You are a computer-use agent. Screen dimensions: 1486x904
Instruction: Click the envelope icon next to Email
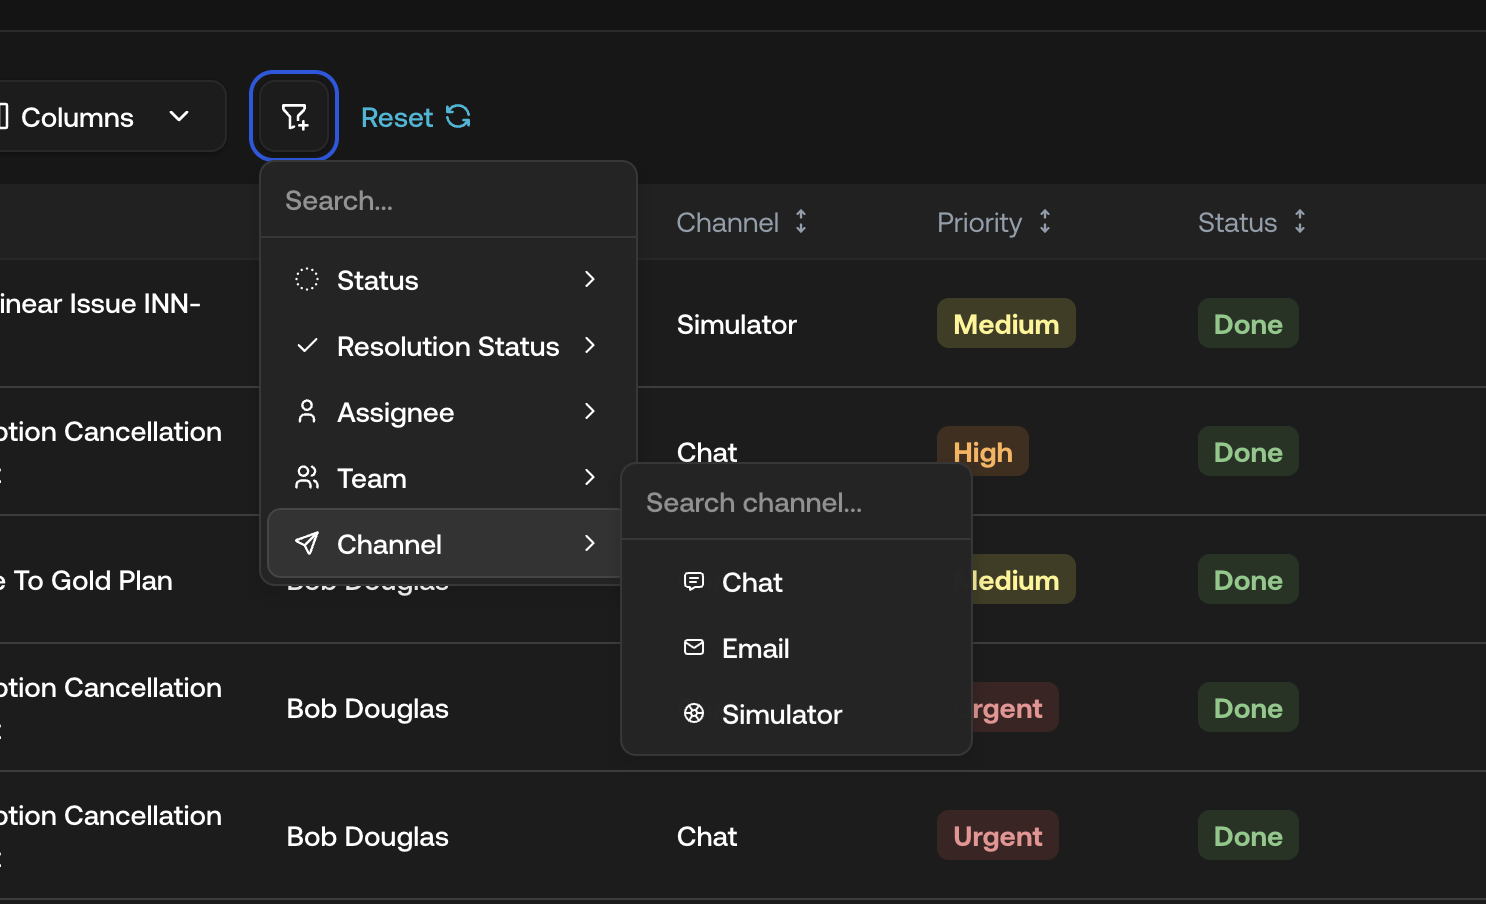[693, 647]
